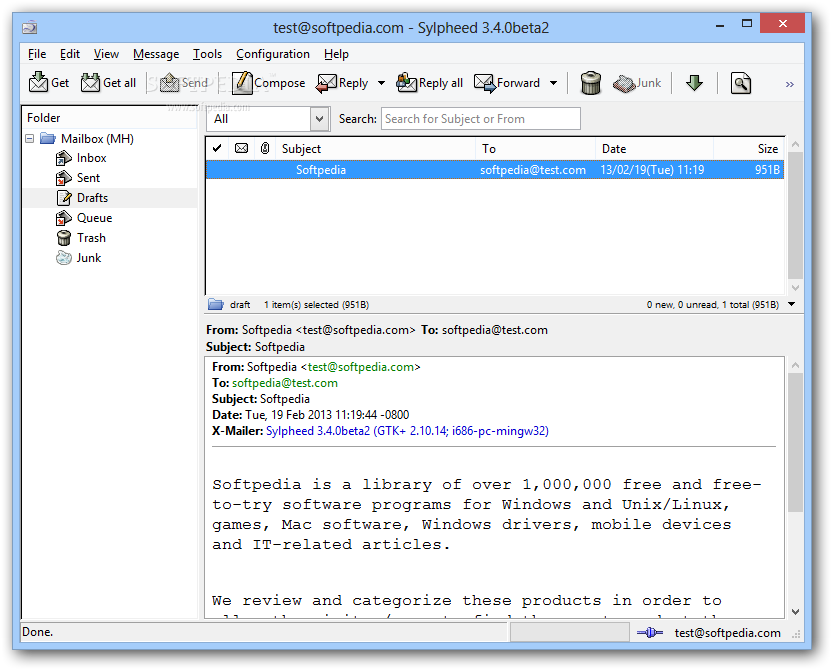The width and height of the screenshot is (832, 670).
Task: Collapse the Mailbox (MH) tree node
Action: [x=30, y=138]
